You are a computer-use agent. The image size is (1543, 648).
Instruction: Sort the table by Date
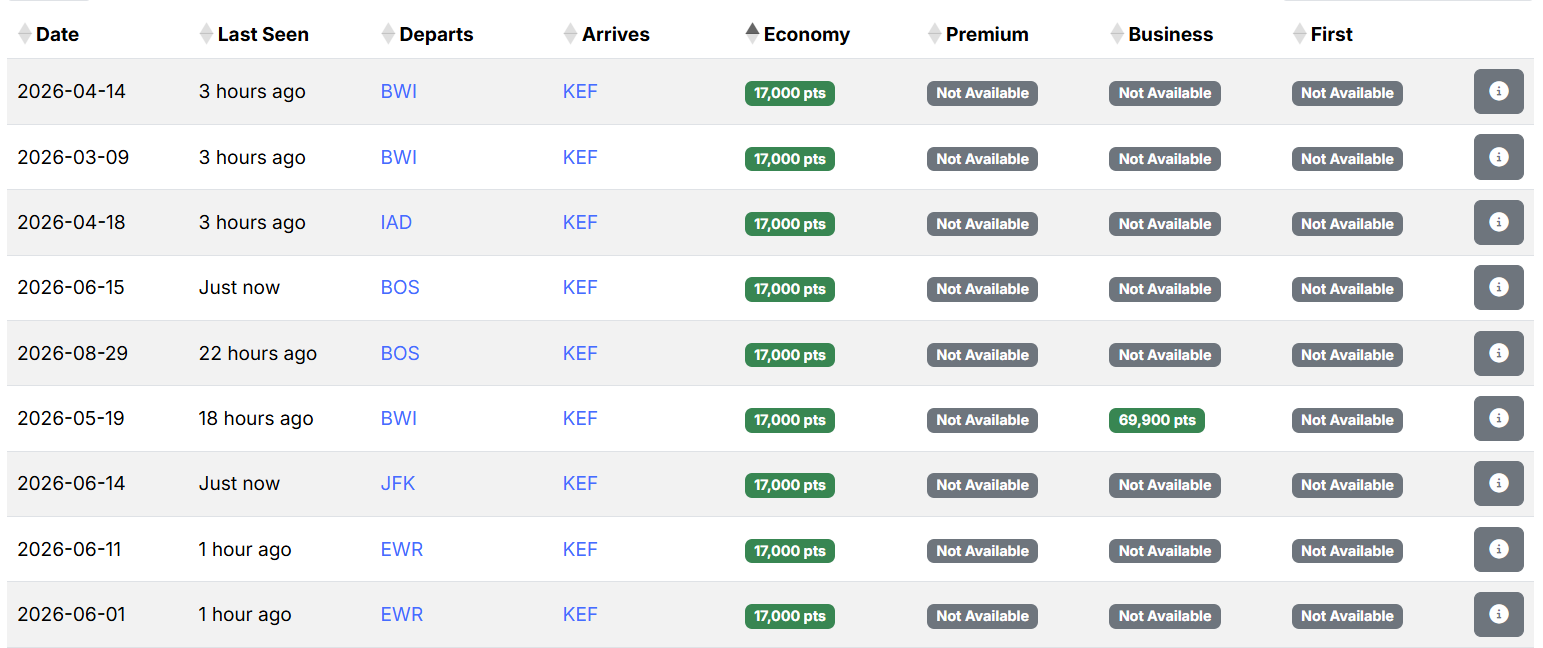coord(48,33)
